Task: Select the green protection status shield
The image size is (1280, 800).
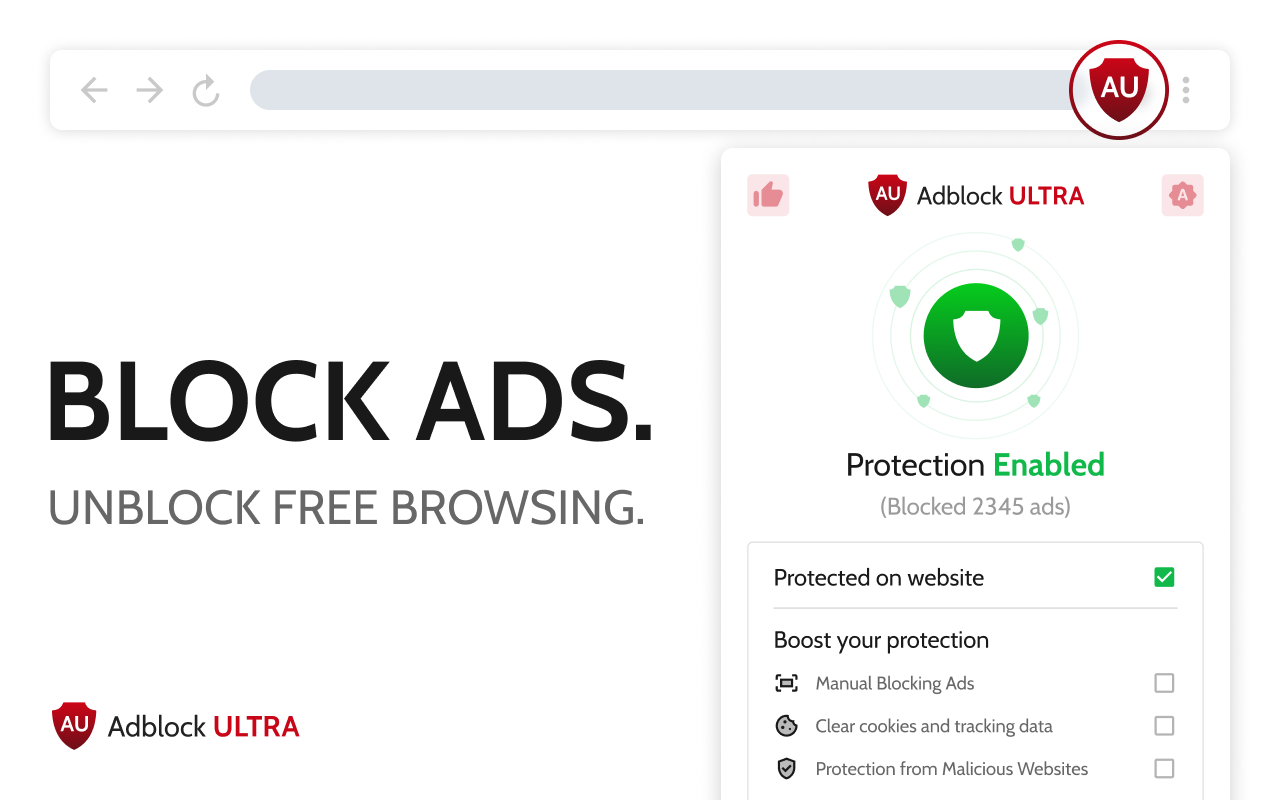Action: point(975,336)
